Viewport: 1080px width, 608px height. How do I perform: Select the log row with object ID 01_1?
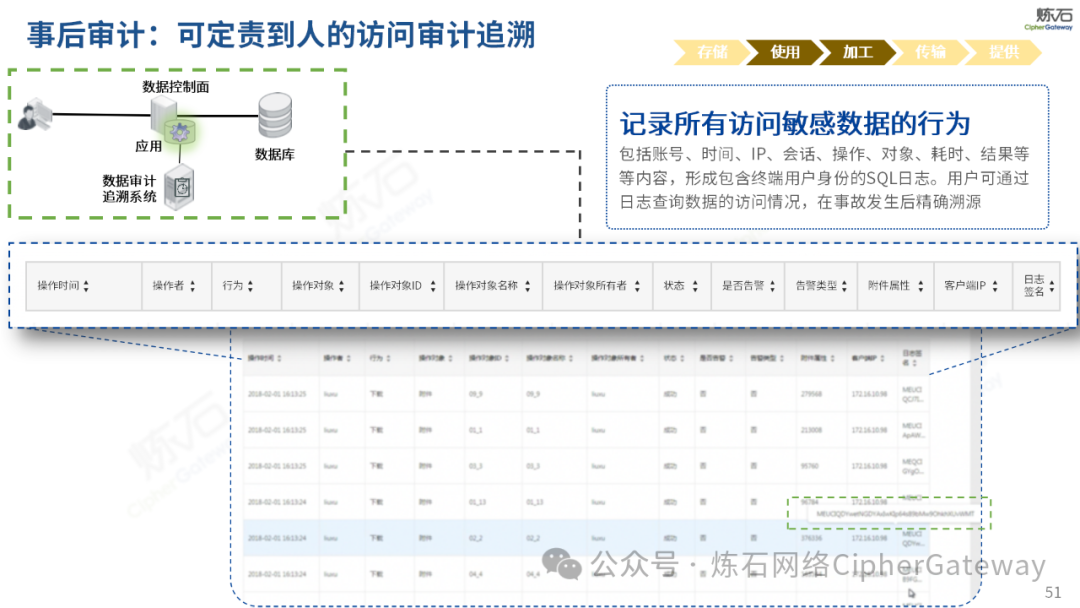click(x=585, y=430)
